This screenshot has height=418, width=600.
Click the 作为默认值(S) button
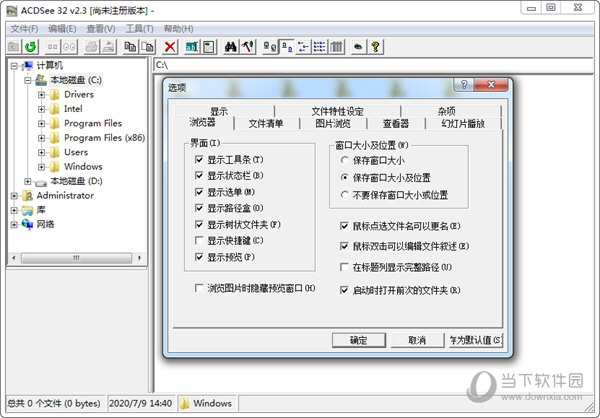pos(476,340)
